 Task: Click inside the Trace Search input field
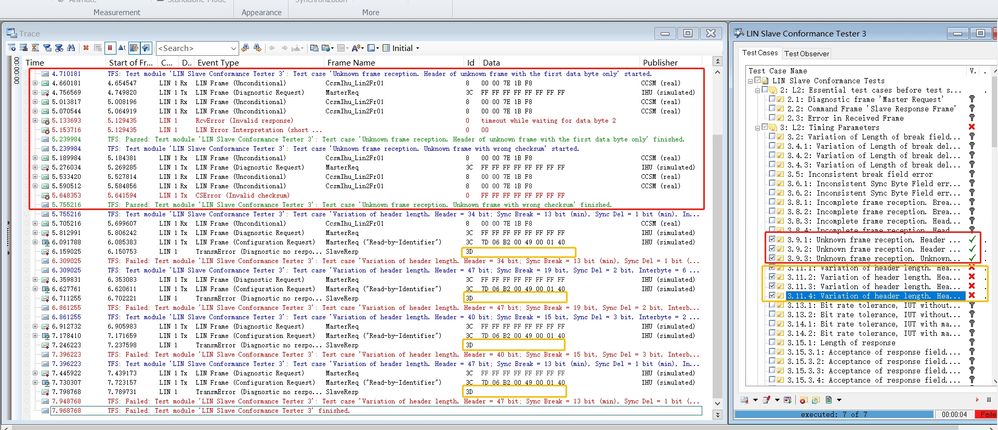[x=192, y=48]
